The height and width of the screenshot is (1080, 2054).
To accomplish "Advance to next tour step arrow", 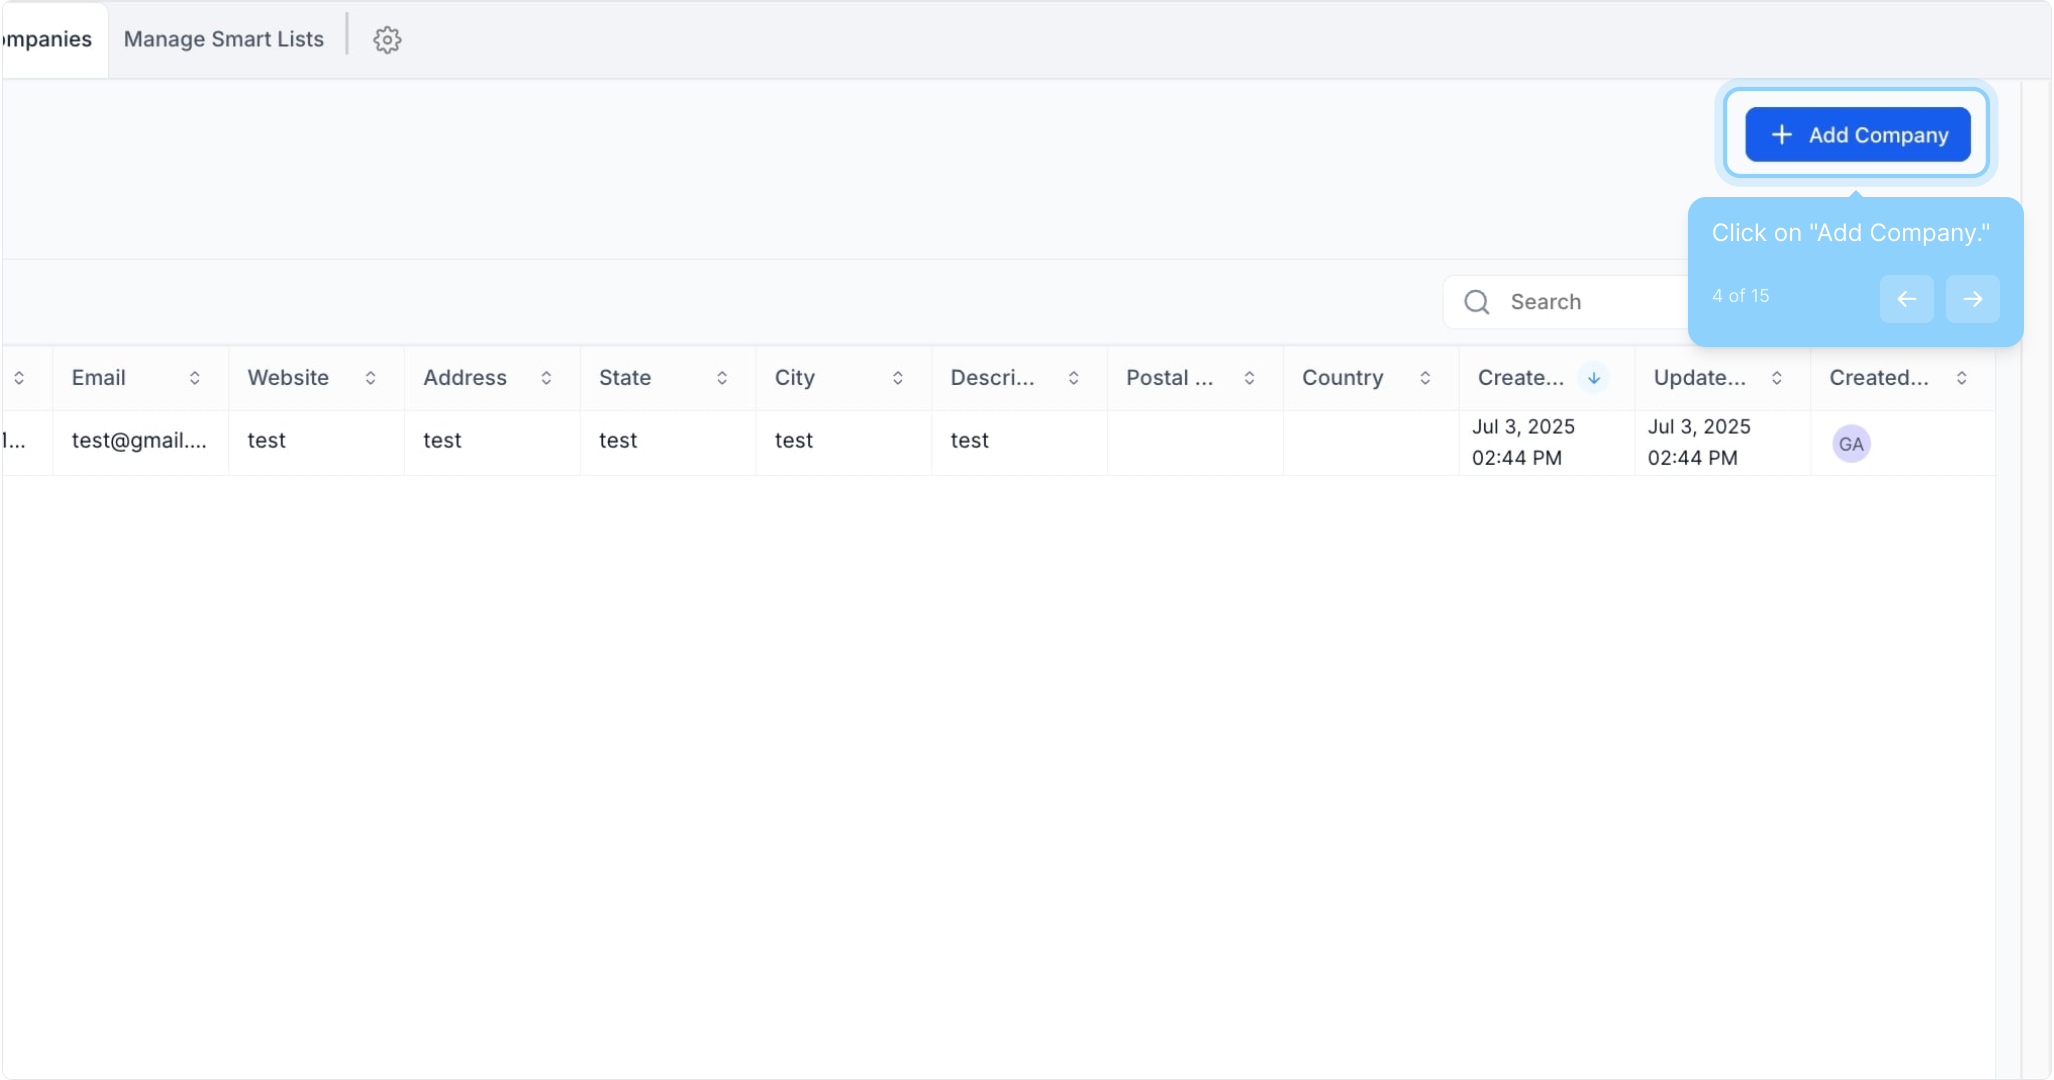I will [1972, 299].
